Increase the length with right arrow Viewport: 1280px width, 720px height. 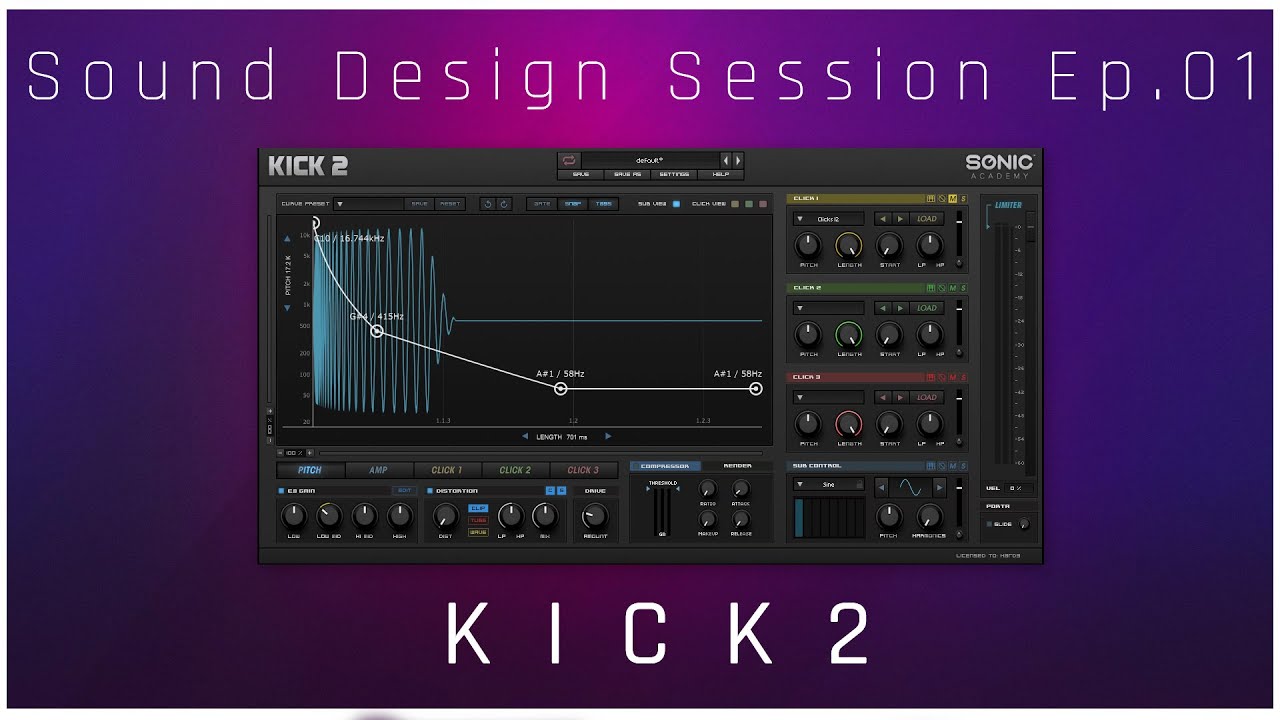[607, 437]
